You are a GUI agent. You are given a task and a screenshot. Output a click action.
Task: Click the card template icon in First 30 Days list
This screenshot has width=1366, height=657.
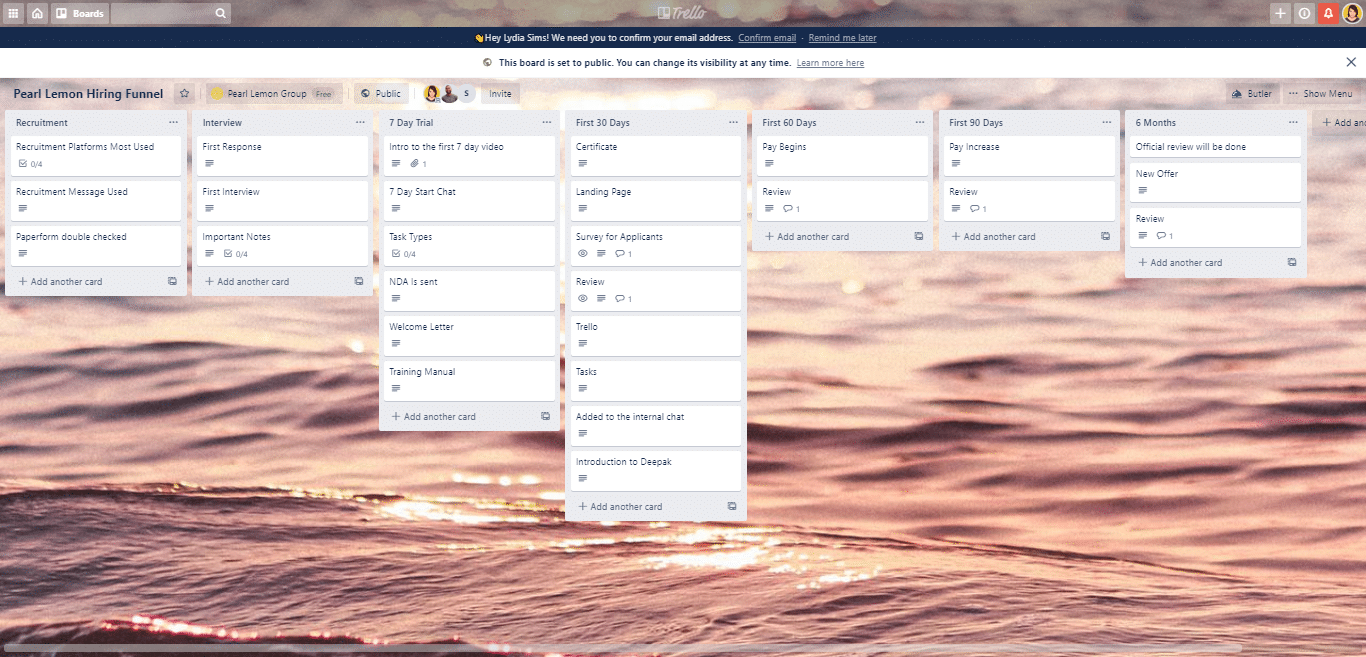coord(732,507)
